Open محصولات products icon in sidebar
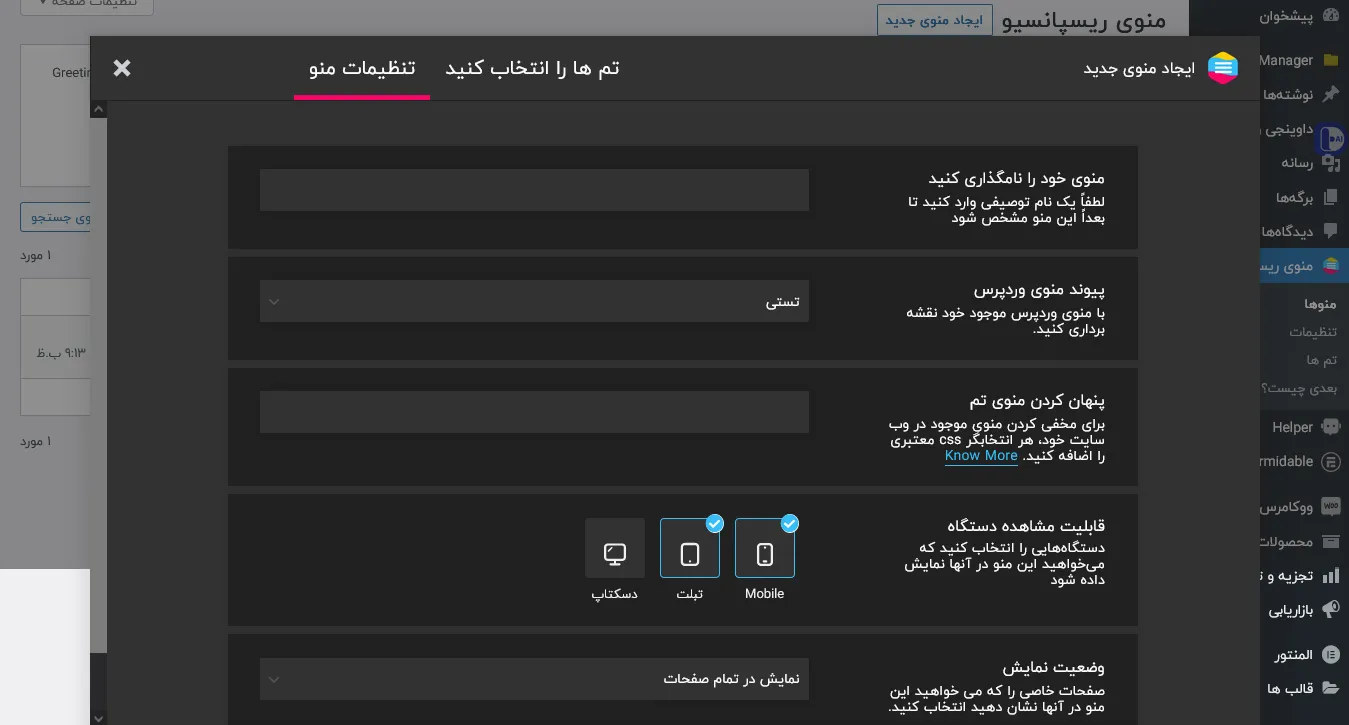The image size is (1349, 725). [x=1330, y=541]
